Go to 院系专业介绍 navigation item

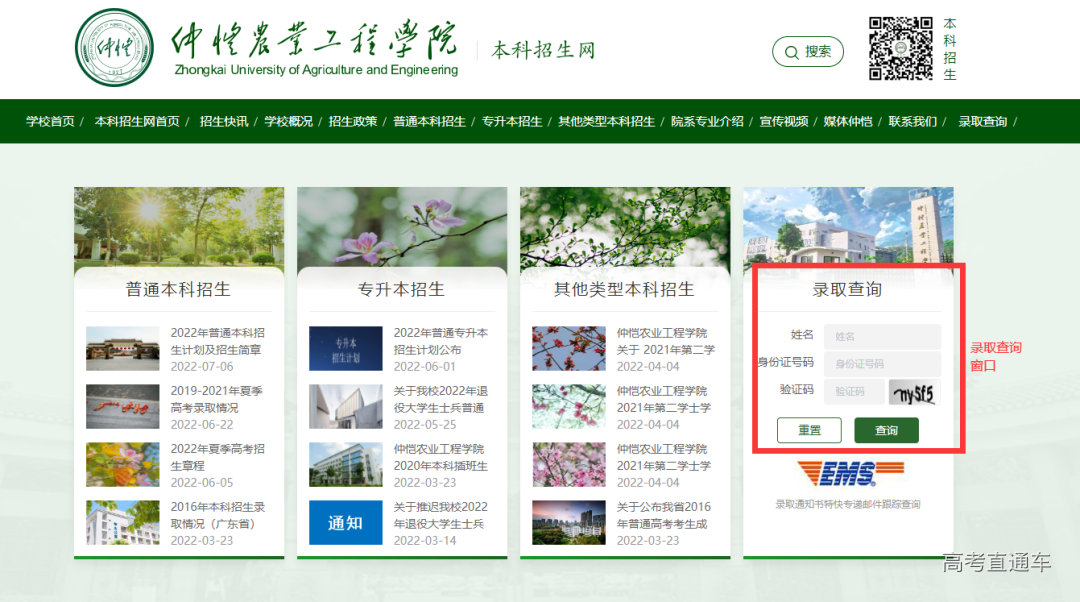coord(707,121)
